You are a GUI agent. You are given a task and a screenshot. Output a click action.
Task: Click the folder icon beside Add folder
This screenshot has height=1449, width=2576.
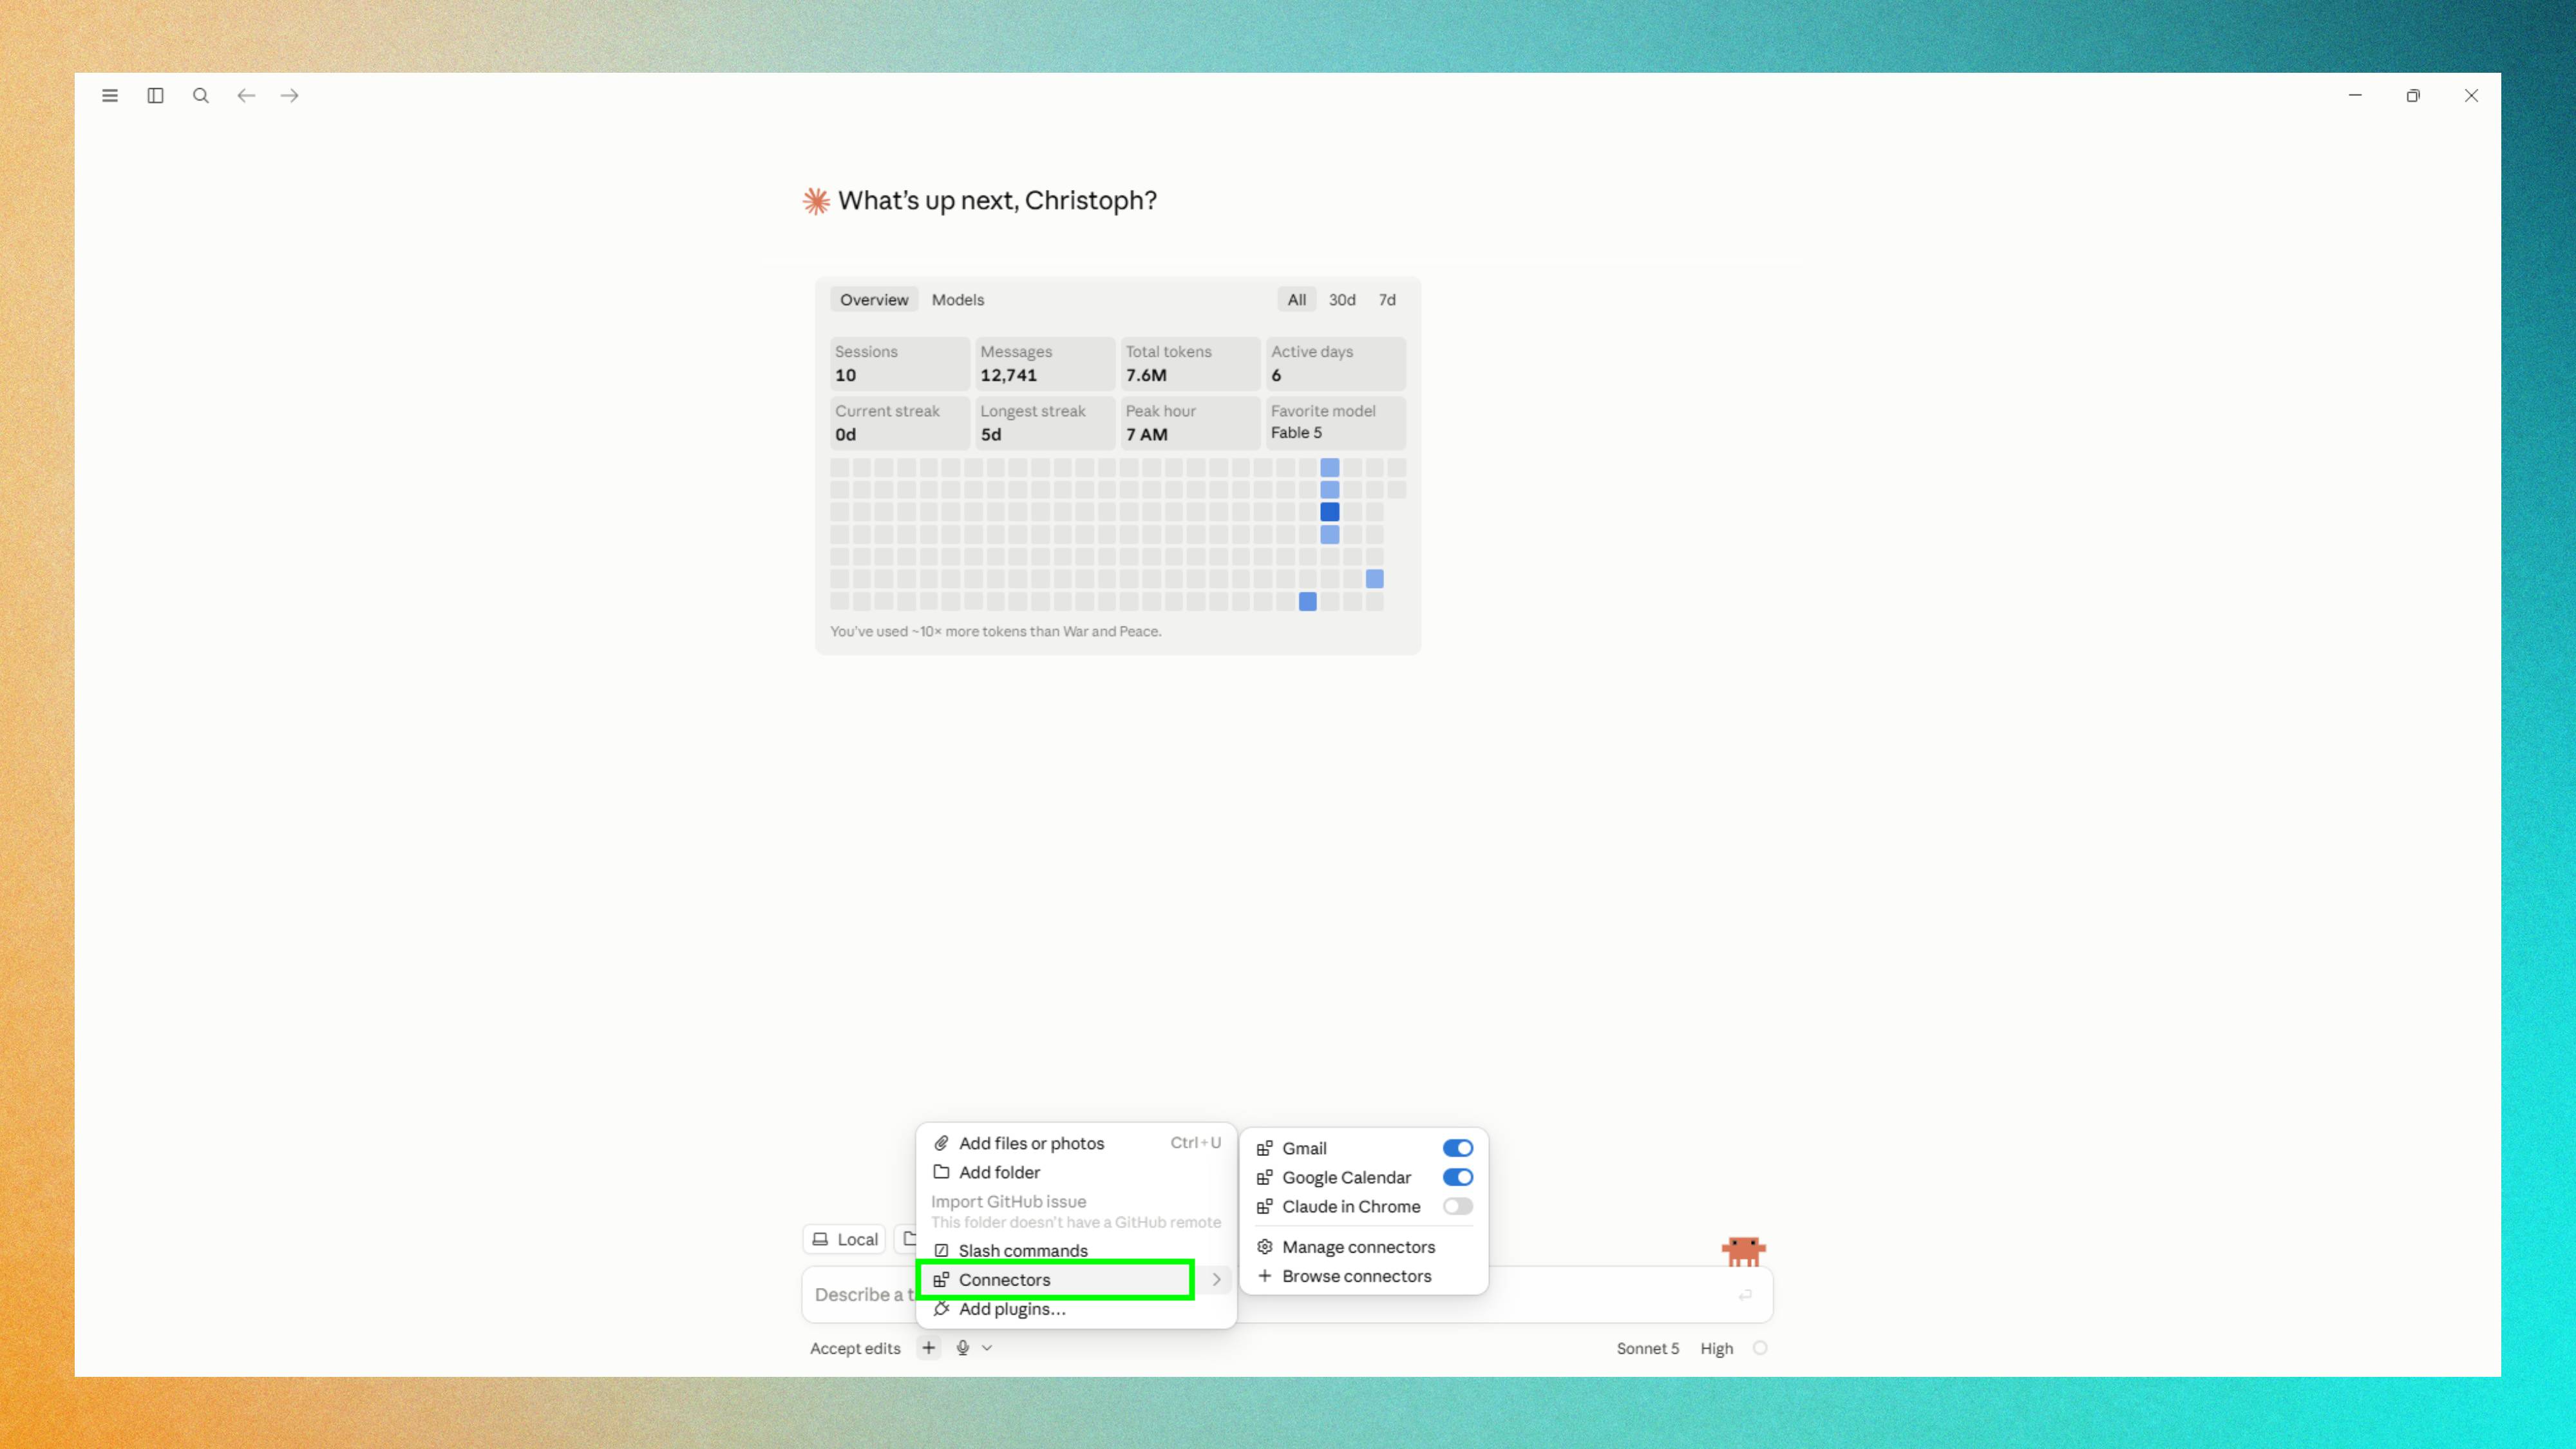point(941,1172)
